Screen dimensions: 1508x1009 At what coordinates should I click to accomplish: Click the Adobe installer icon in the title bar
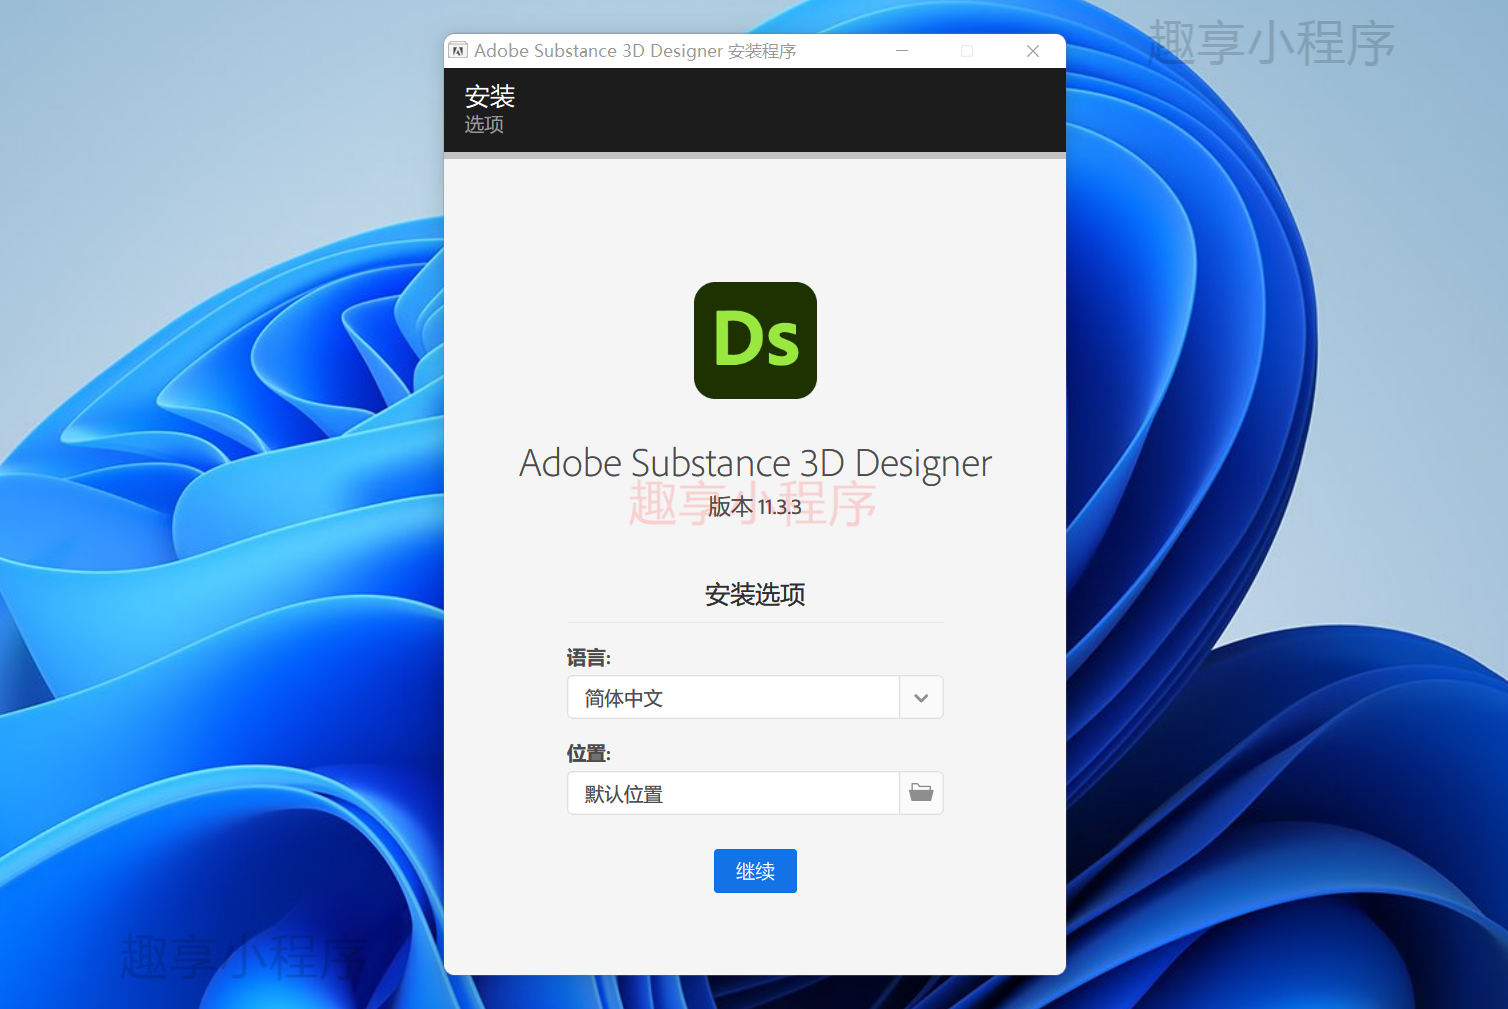tap(458, 51)
